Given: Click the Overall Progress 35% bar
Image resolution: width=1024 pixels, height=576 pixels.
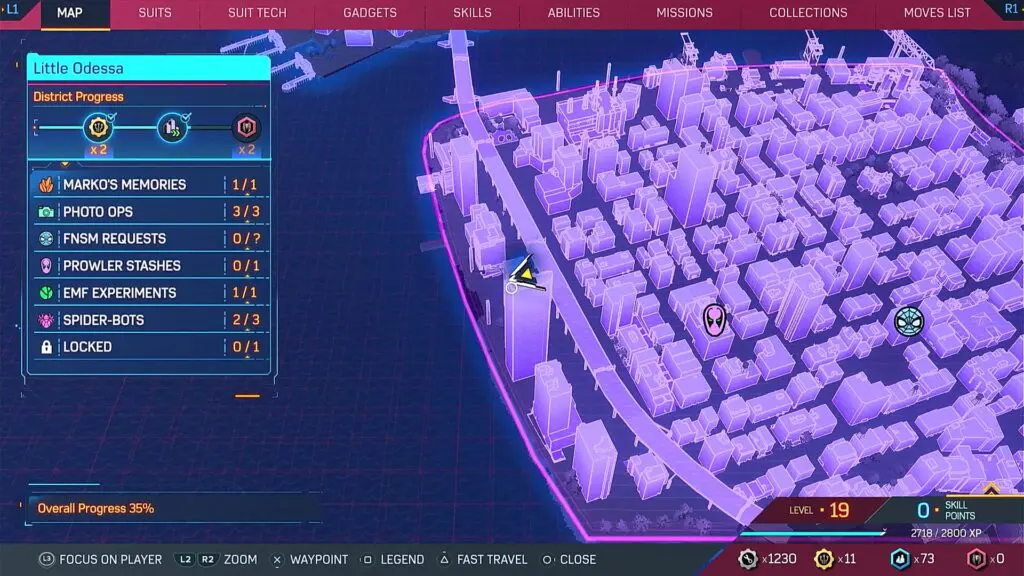Looking at the screenshot, I should pyautogui.click(x=172, y=508).
